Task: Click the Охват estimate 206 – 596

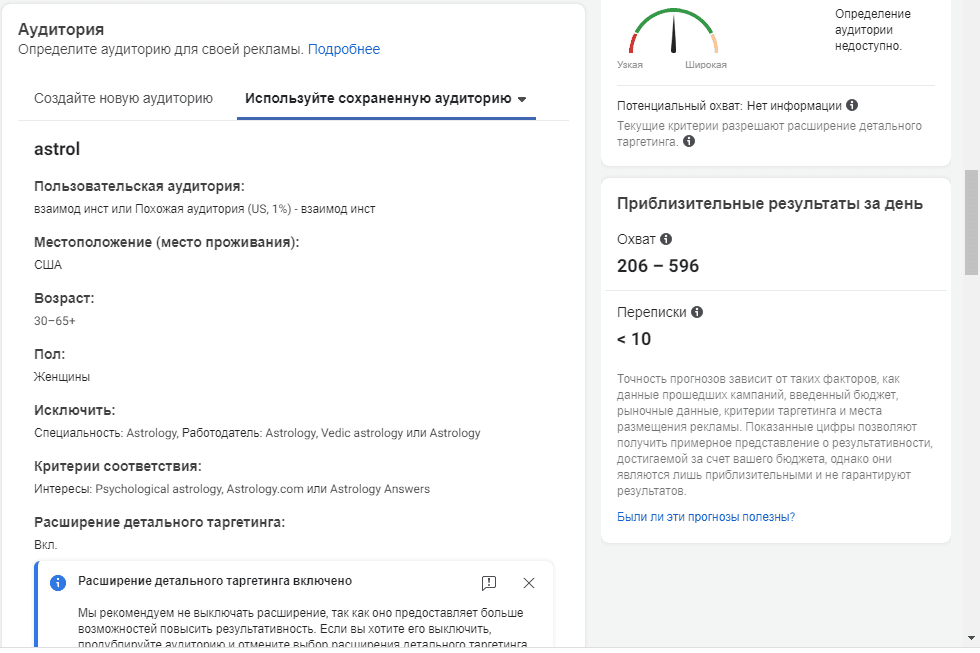Action: click(x=658, y=266)
